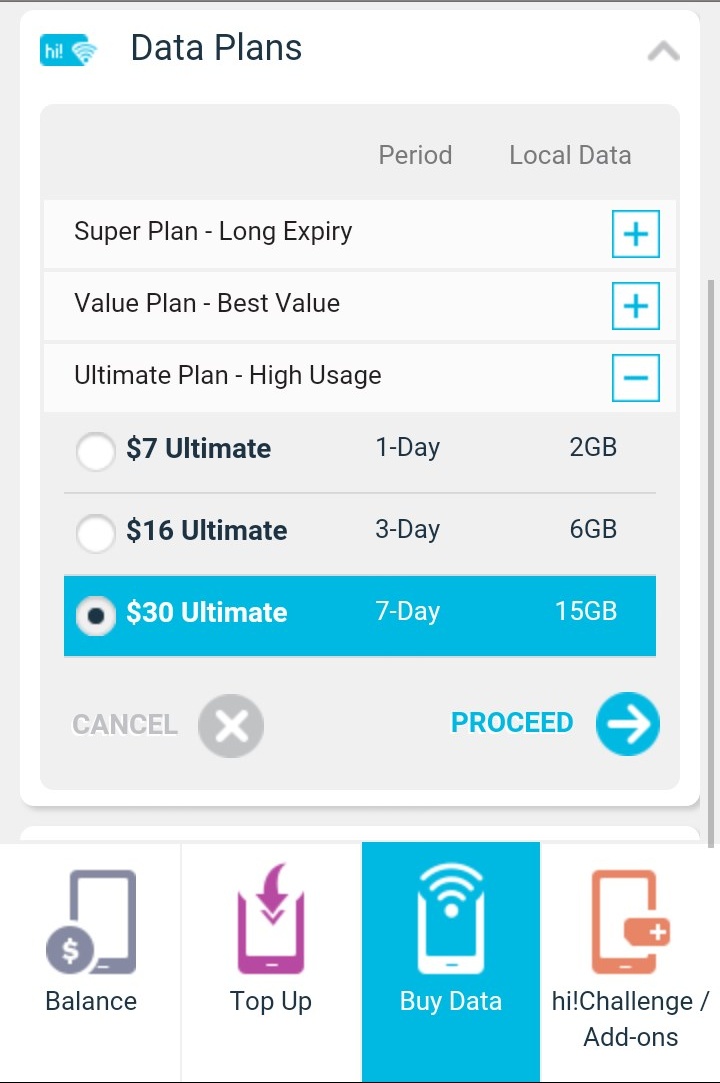Collapse the Ultimate Plan section
Viewport: 720px width, 1083px height.
click(x=636, y=378)
